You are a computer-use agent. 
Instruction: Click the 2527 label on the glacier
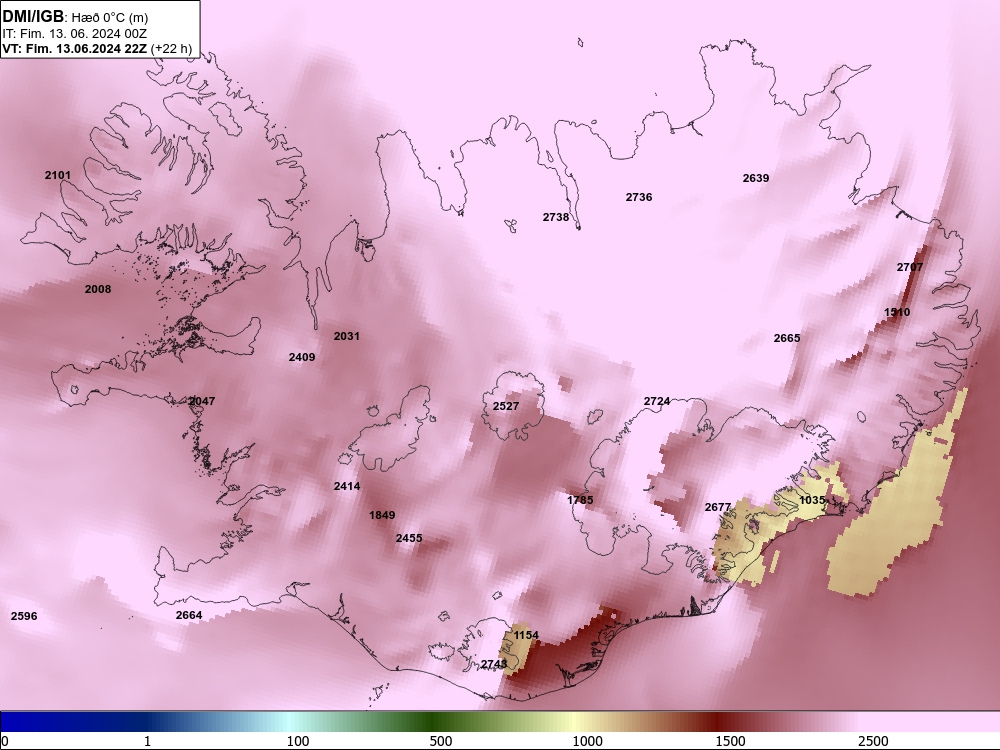[x=506, y=406]
